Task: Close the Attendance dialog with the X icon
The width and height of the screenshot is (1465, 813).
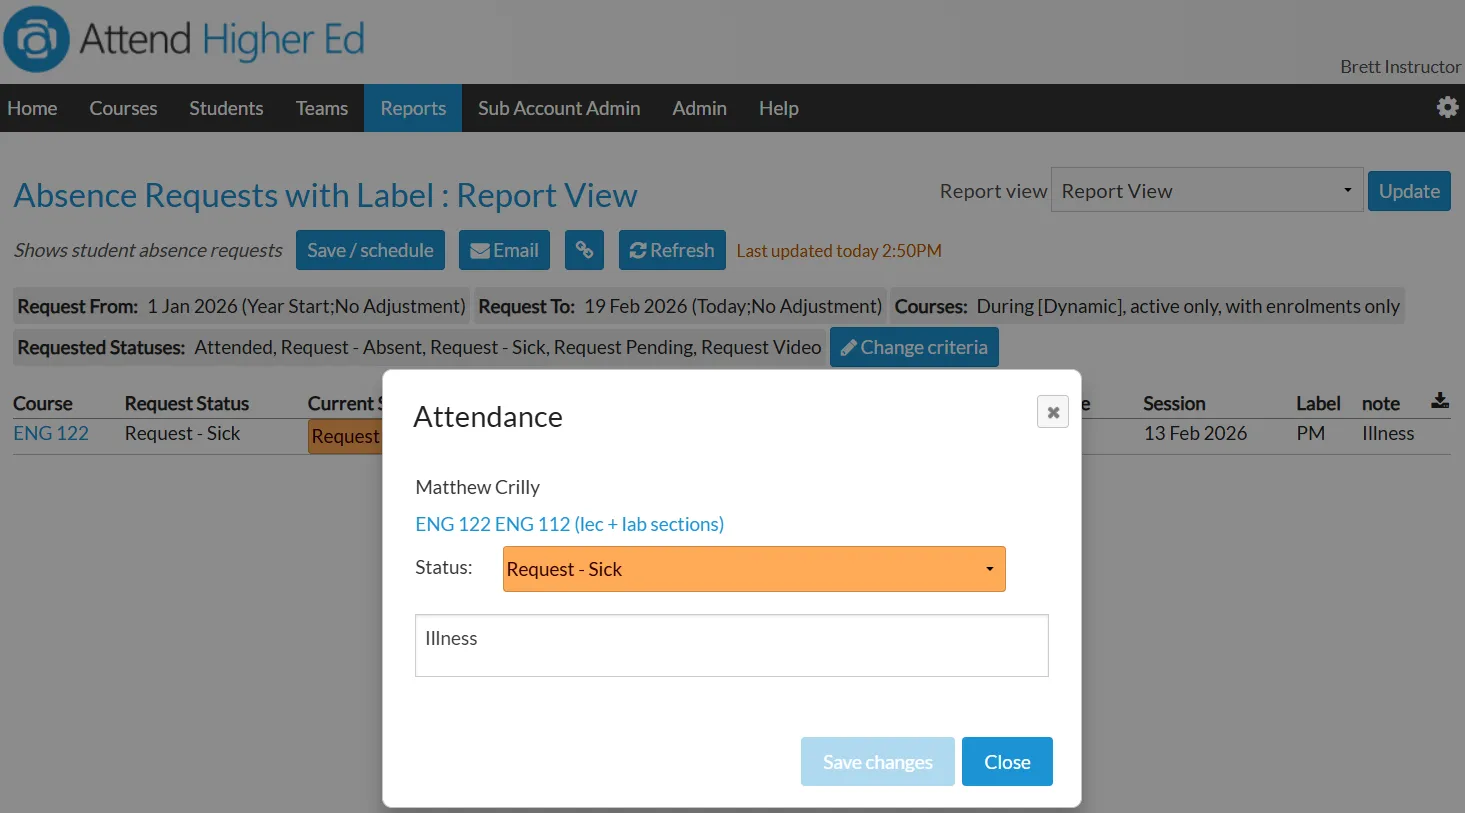Action: [1053, 412]
